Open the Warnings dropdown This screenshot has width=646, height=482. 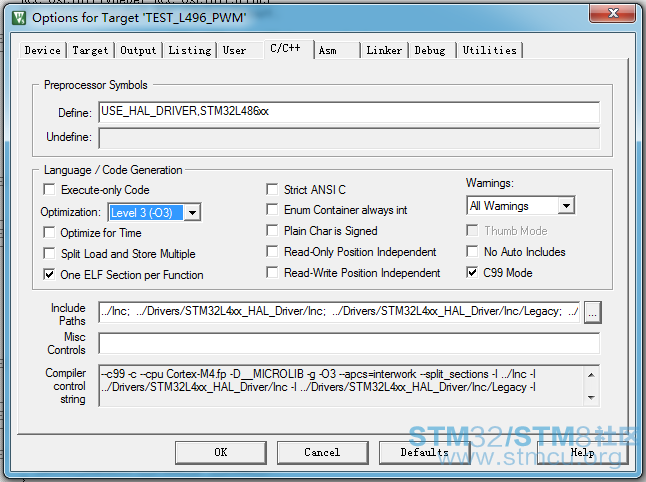pos(566,205)
